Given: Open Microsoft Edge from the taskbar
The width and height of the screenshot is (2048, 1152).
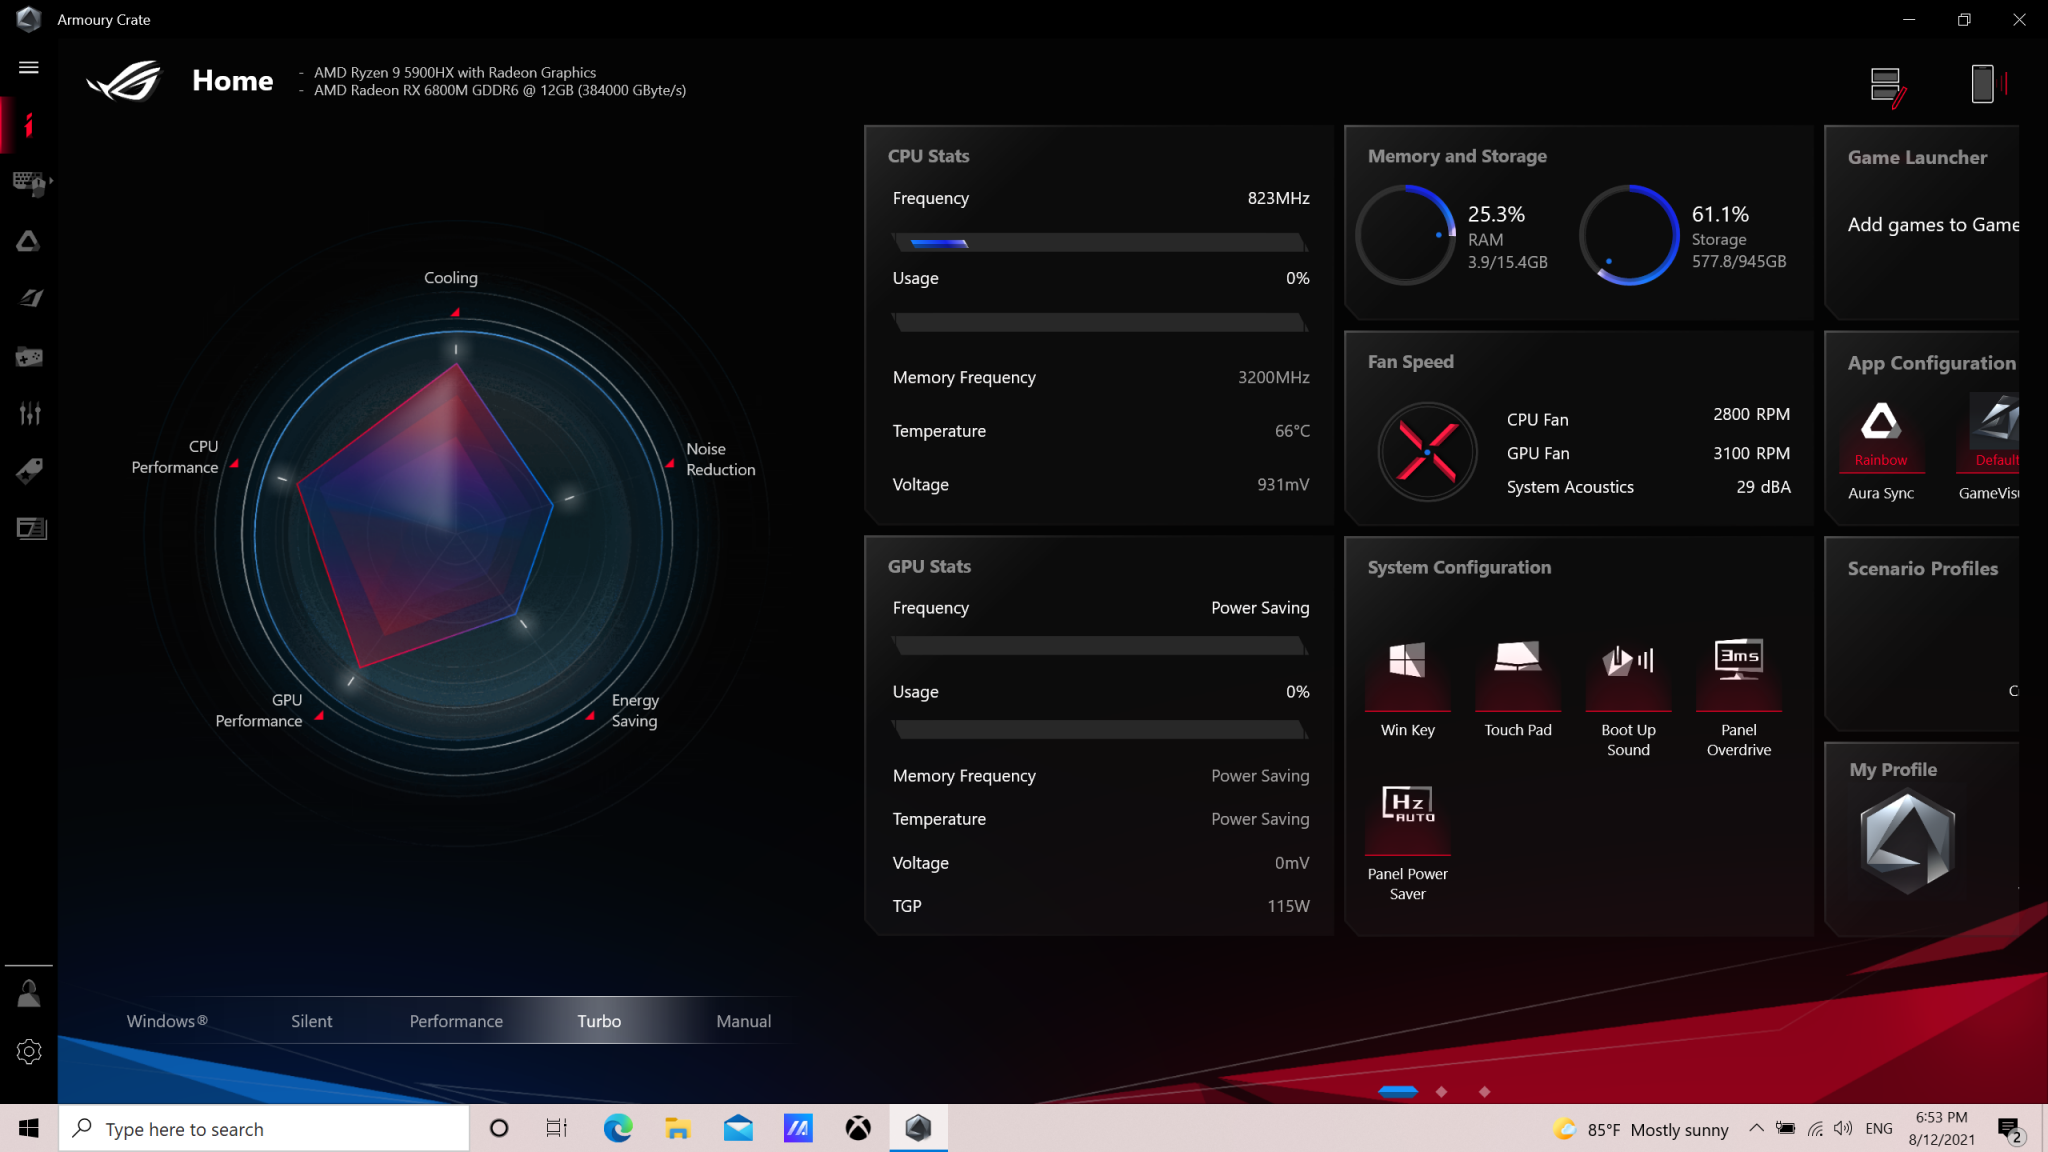Looking at the screenshot, I should pos(618,1128).
